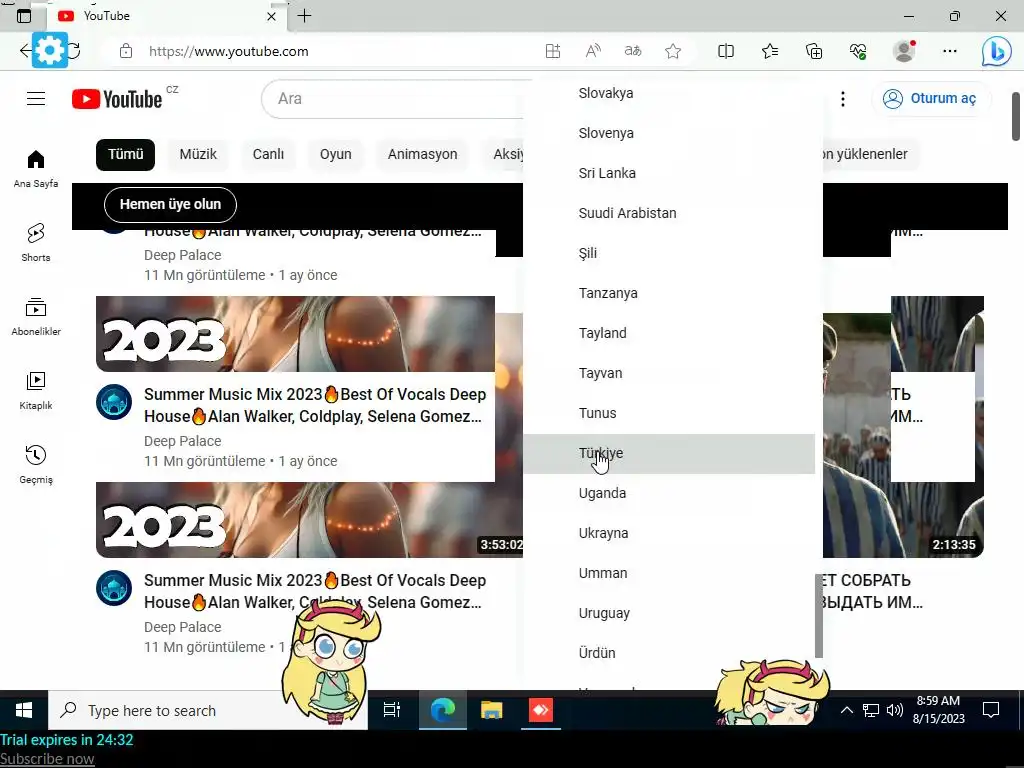Choose Uruguay as location
Image resolution: width=1024 pixels, height=768 pixels.
pos(669,613)
